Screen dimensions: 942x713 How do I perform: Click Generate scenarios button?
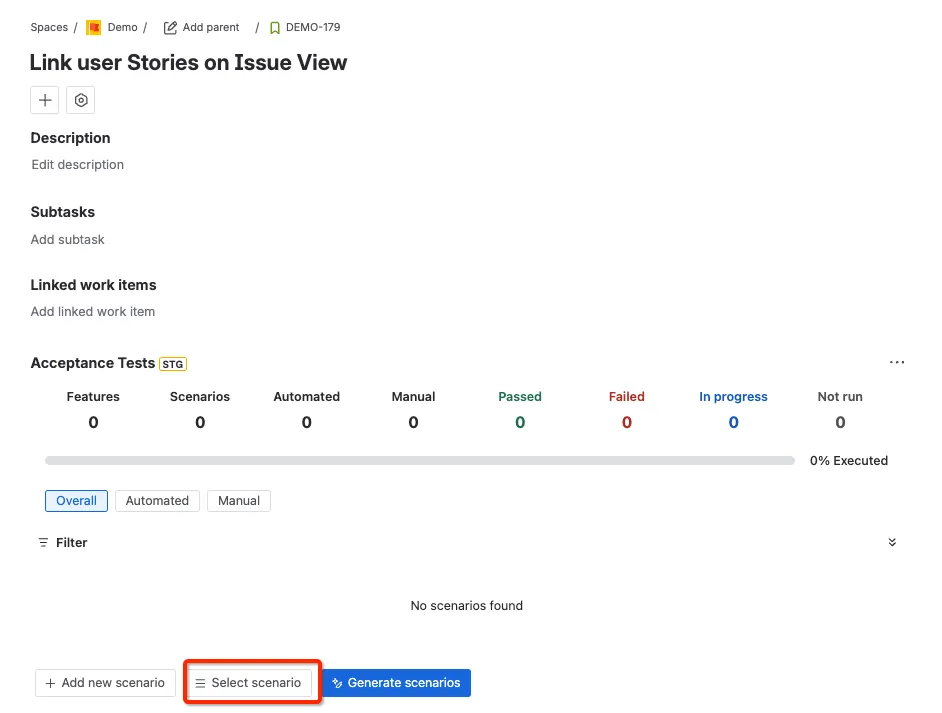click(x=397, y=683)
